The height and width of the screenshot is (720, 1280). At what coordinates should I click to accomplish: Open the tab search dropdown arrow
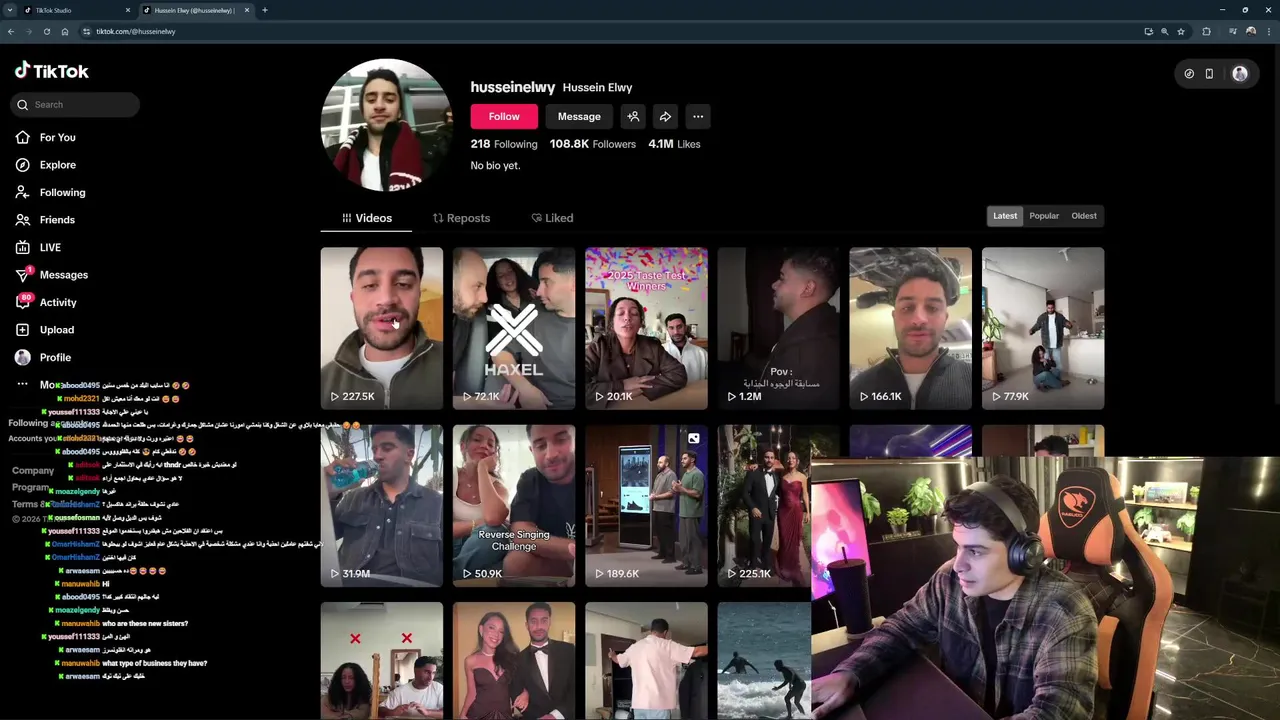point(9,10)
